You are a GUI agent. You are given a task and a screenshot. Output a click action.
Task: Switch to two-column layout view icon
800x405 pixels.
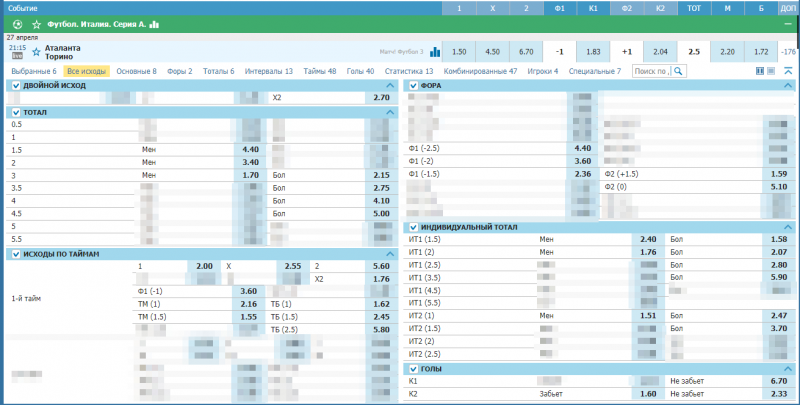click(x=760, y=71)
